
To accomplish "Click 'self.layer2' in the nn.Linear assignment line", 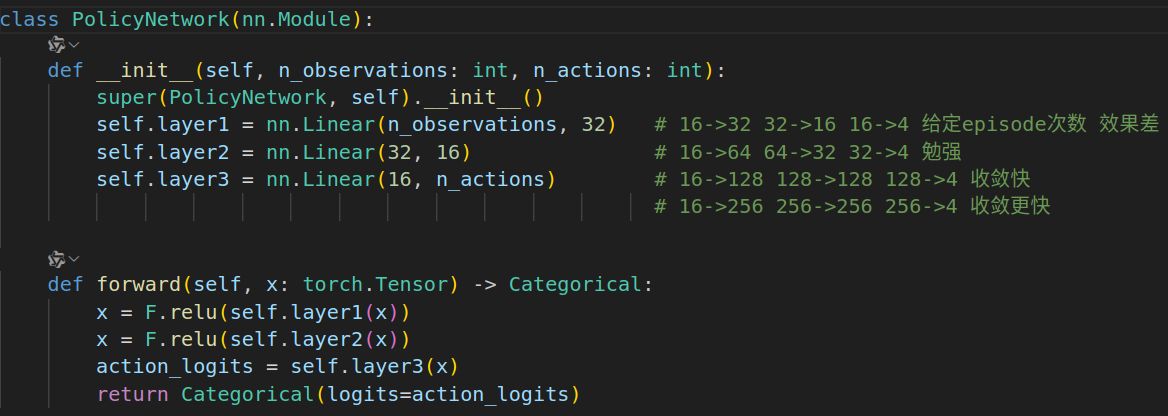I will [x=162, y=152].
